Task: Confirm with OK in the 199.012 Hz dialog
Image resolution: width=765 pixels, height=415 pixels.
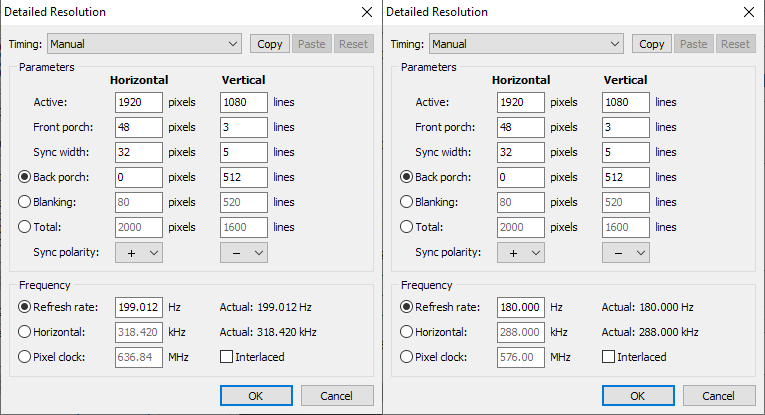Action: click(x=255, y=395)
